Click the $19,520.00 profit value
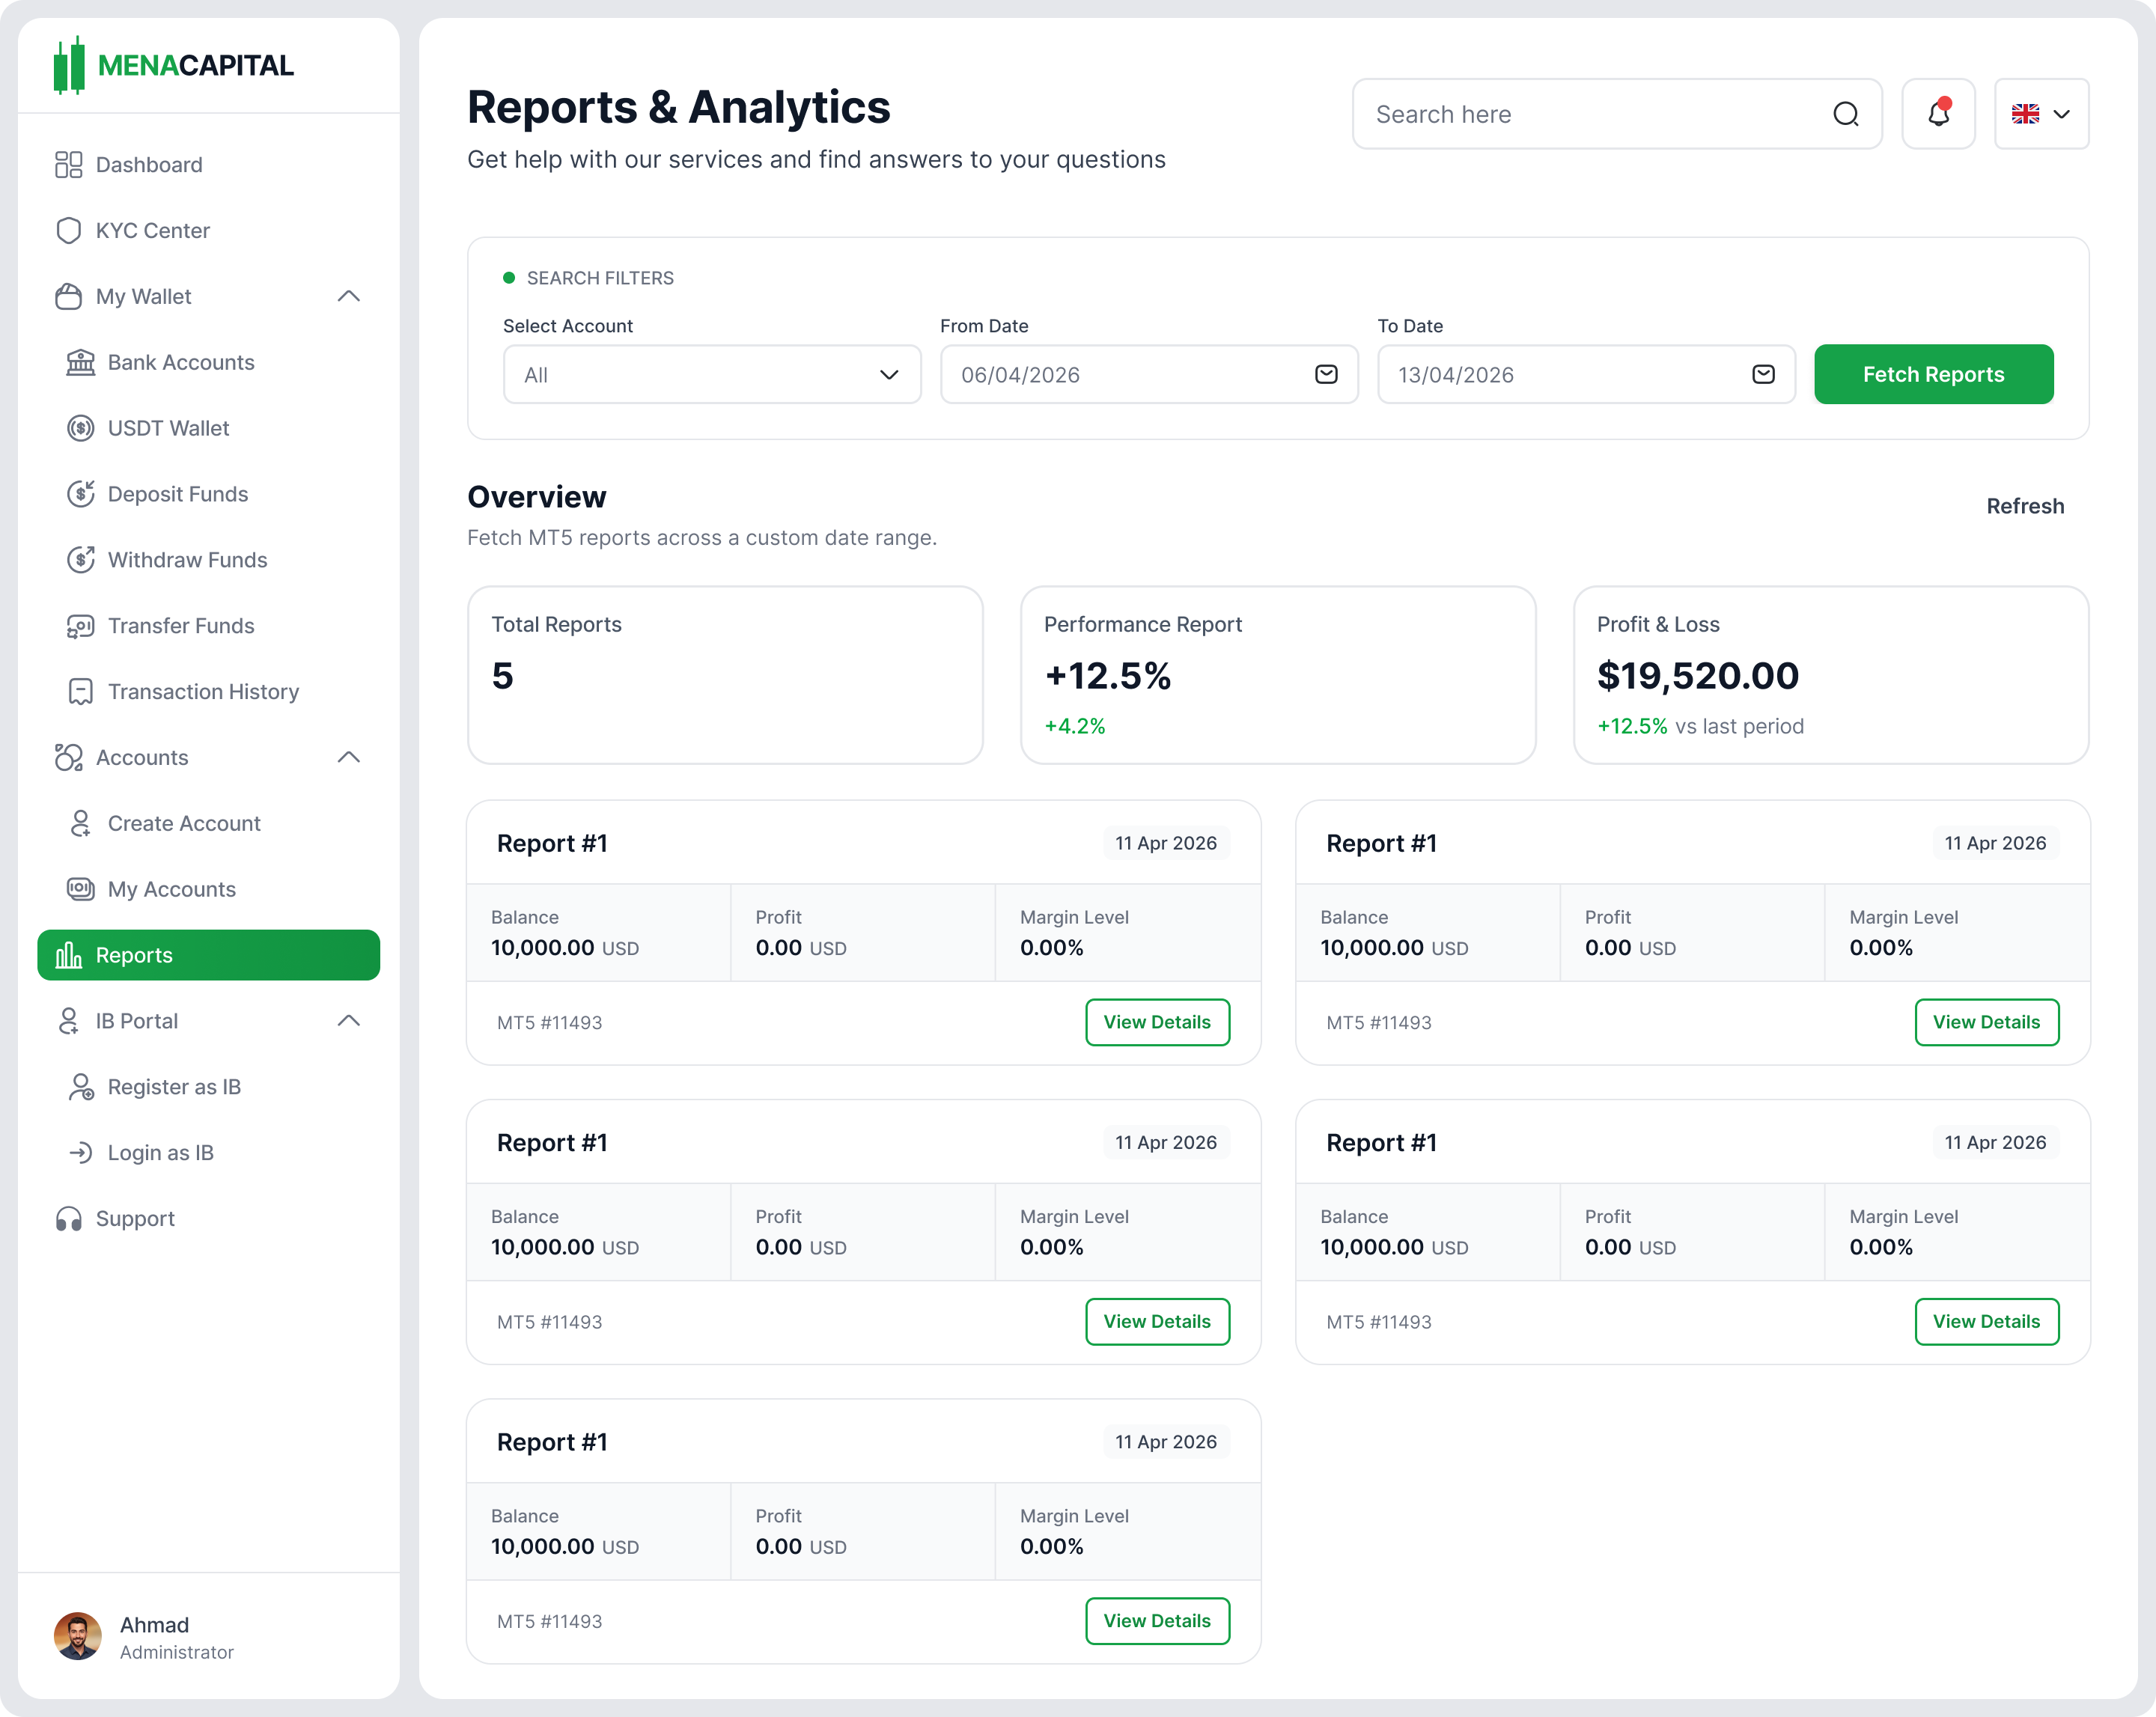The image size is (2156, 1717). point(1698,676)
